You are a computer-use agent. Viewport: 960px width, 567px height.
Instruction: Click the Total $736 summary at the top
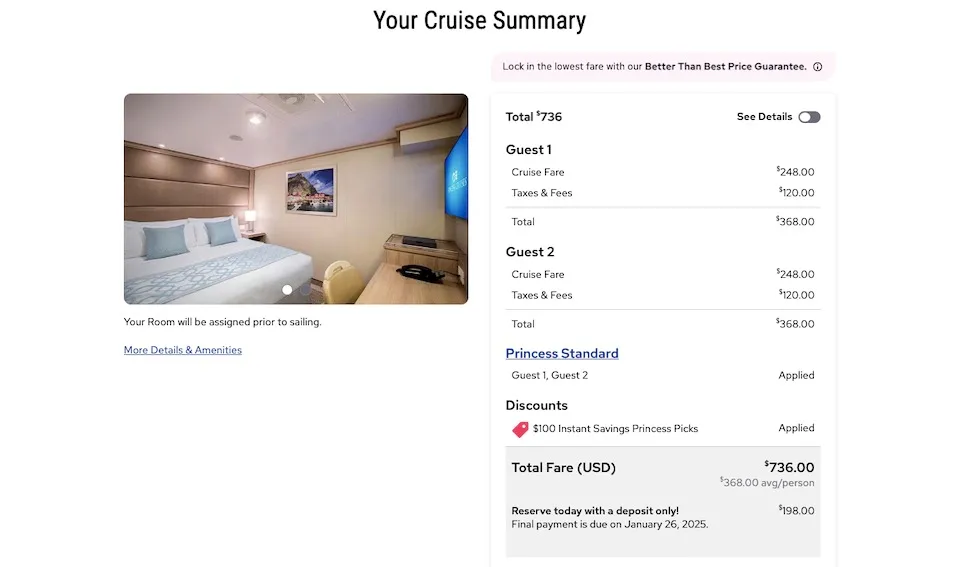pyautogui.click(x=534, y=117)
